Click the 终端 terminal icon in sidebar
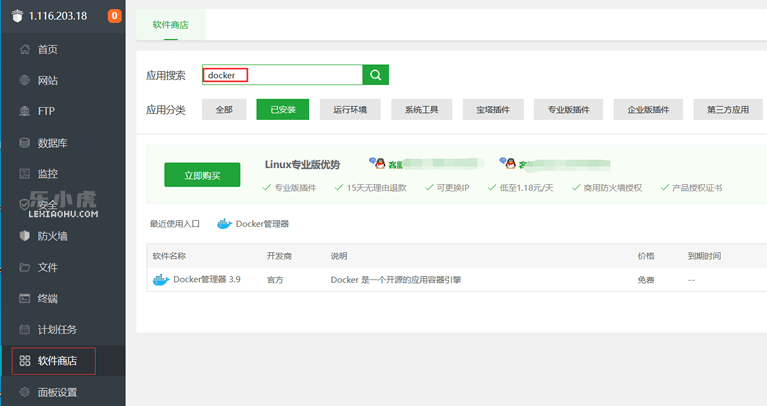Screen dimensions: 767x406 (x=24, y=298)
